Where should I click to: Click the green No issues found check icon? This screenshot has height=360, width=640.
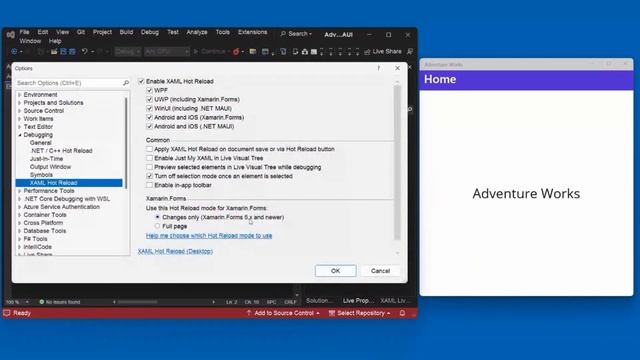(x=42, y=302)
